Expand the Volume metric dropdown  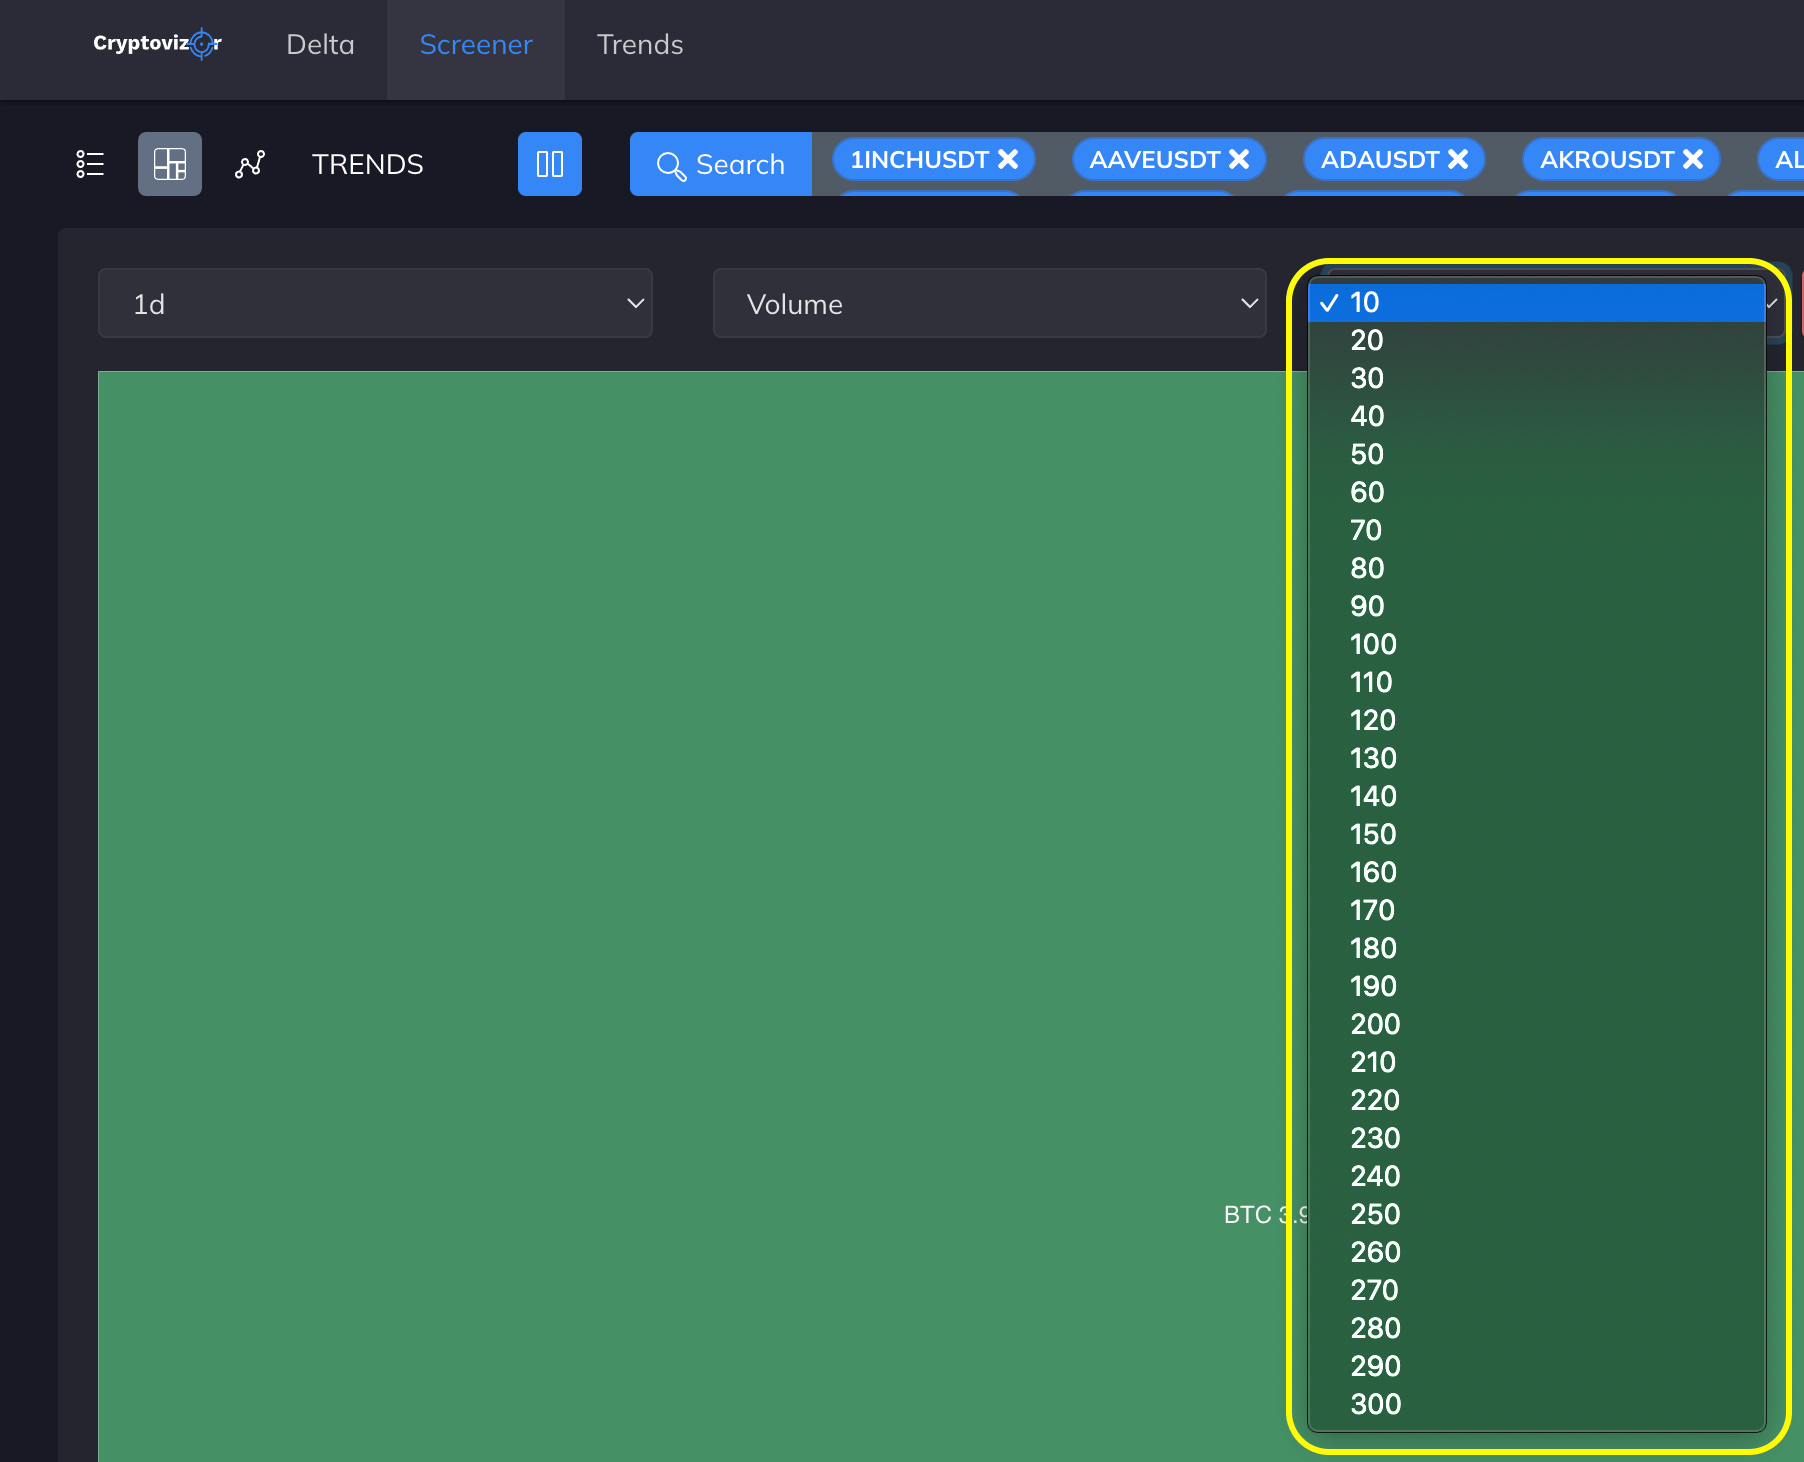(990, 303)
